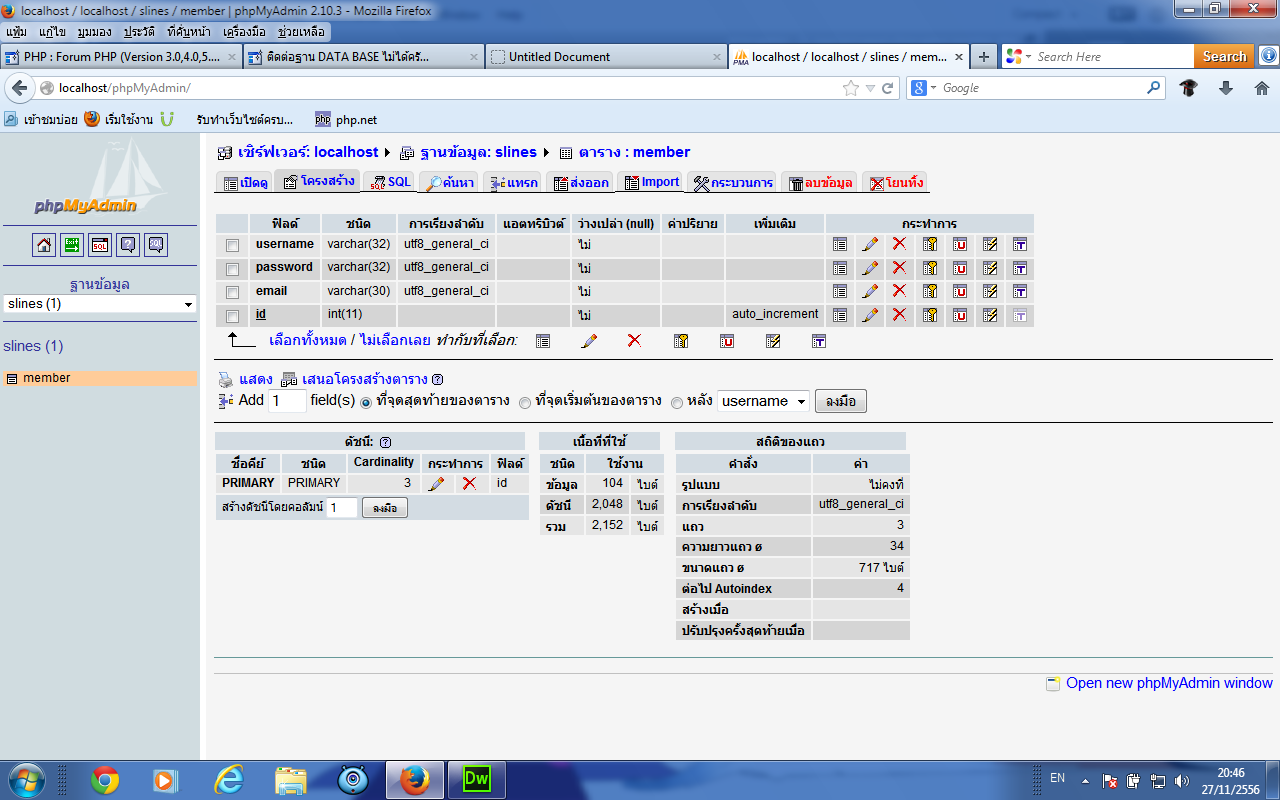The height and width of the screenshot is (800, 1280).
Task: Open the field position dropdown showing username
Action: tap(763, 400)
